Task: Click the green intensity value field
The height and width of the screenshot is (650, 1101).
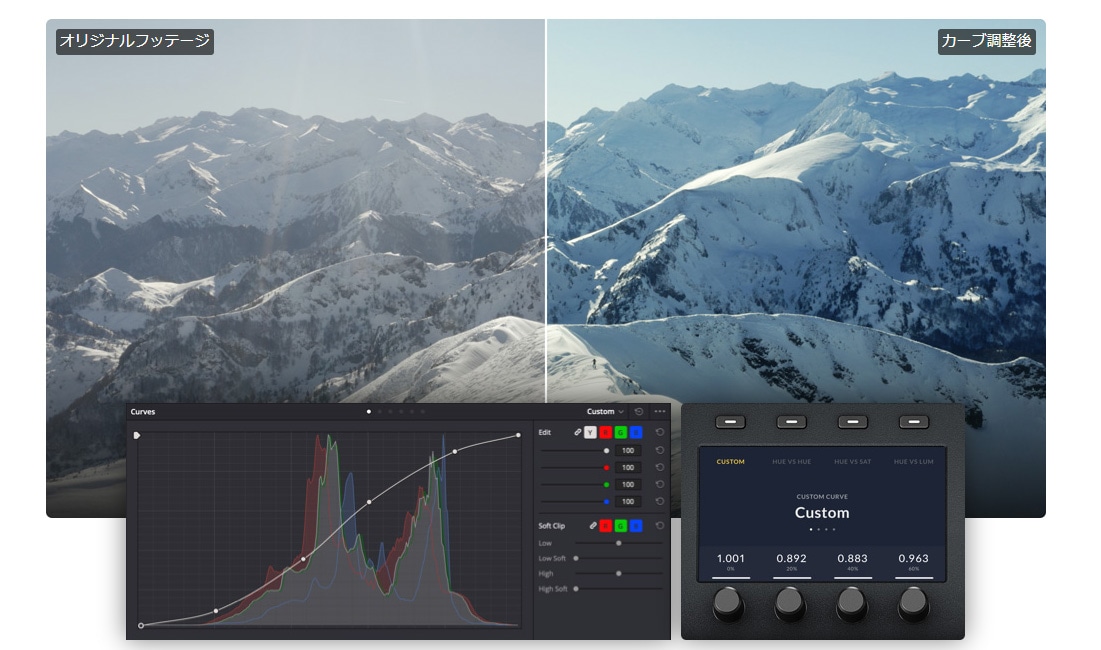Action: point(628,484)
